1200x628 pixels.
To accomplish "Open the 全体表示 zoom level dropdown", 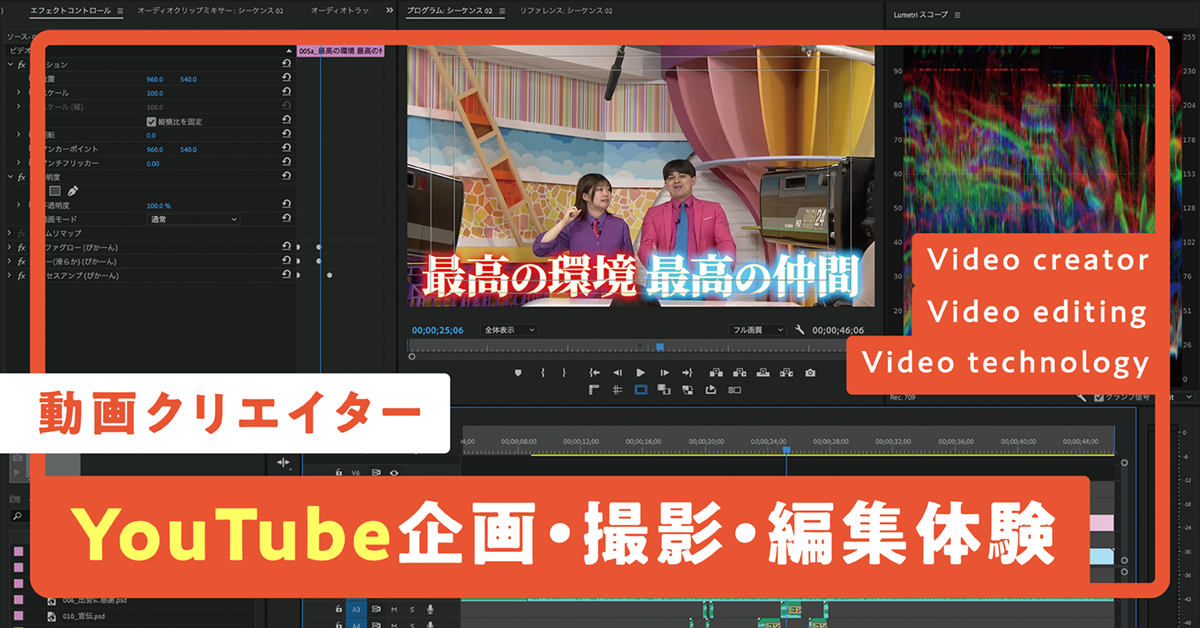I will 510,330.
